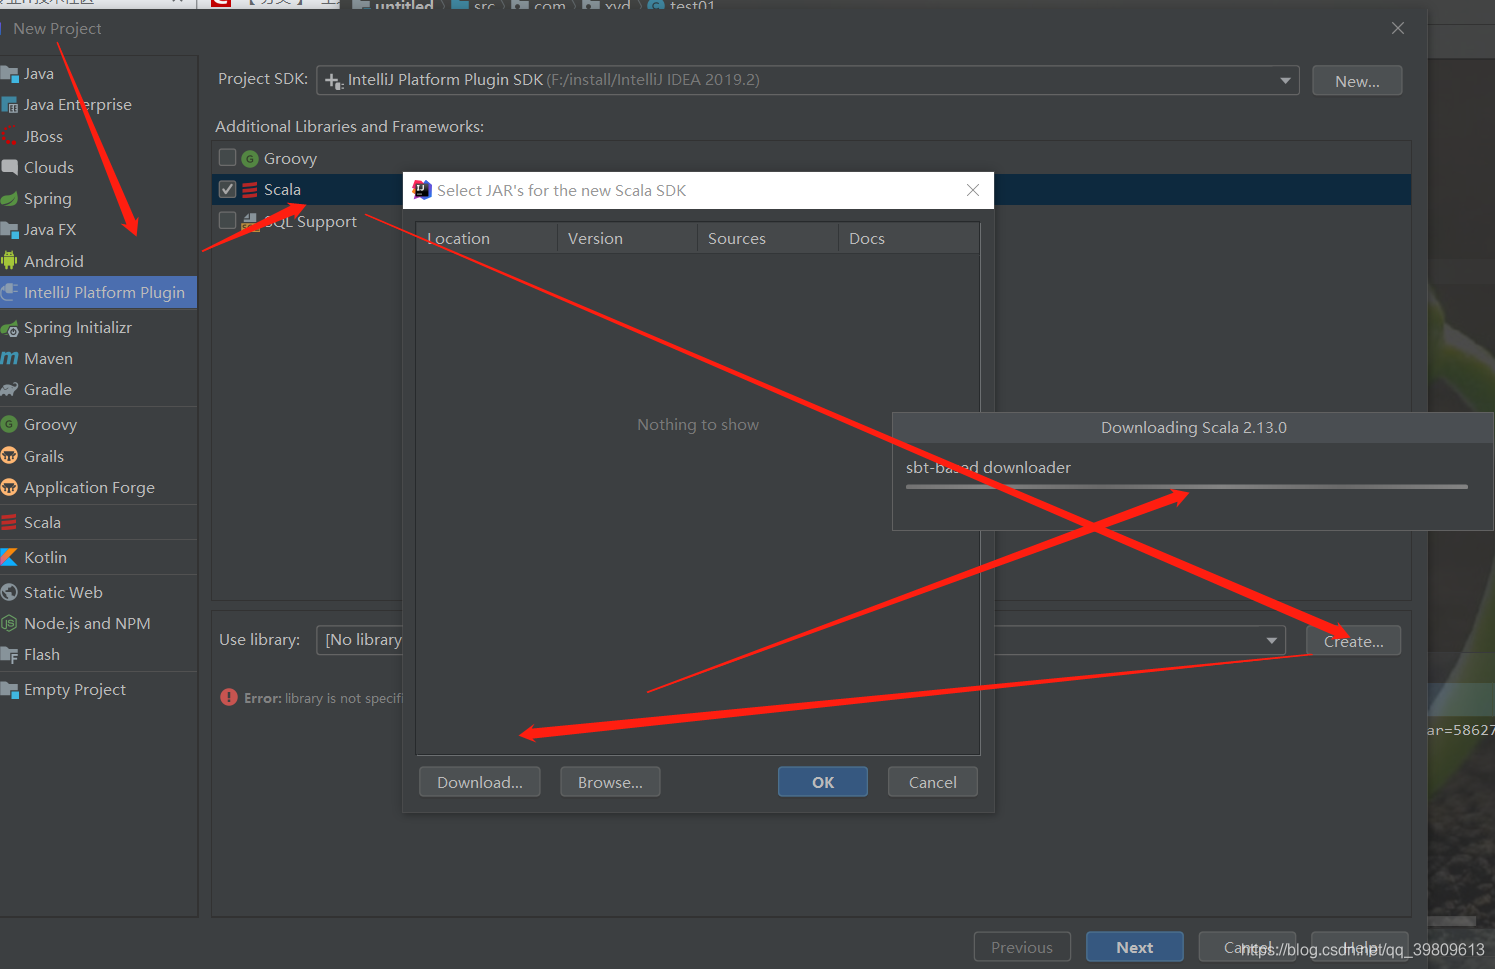Click the Create... library button
The image size is (1495, 969).
tap(1354, 641)
